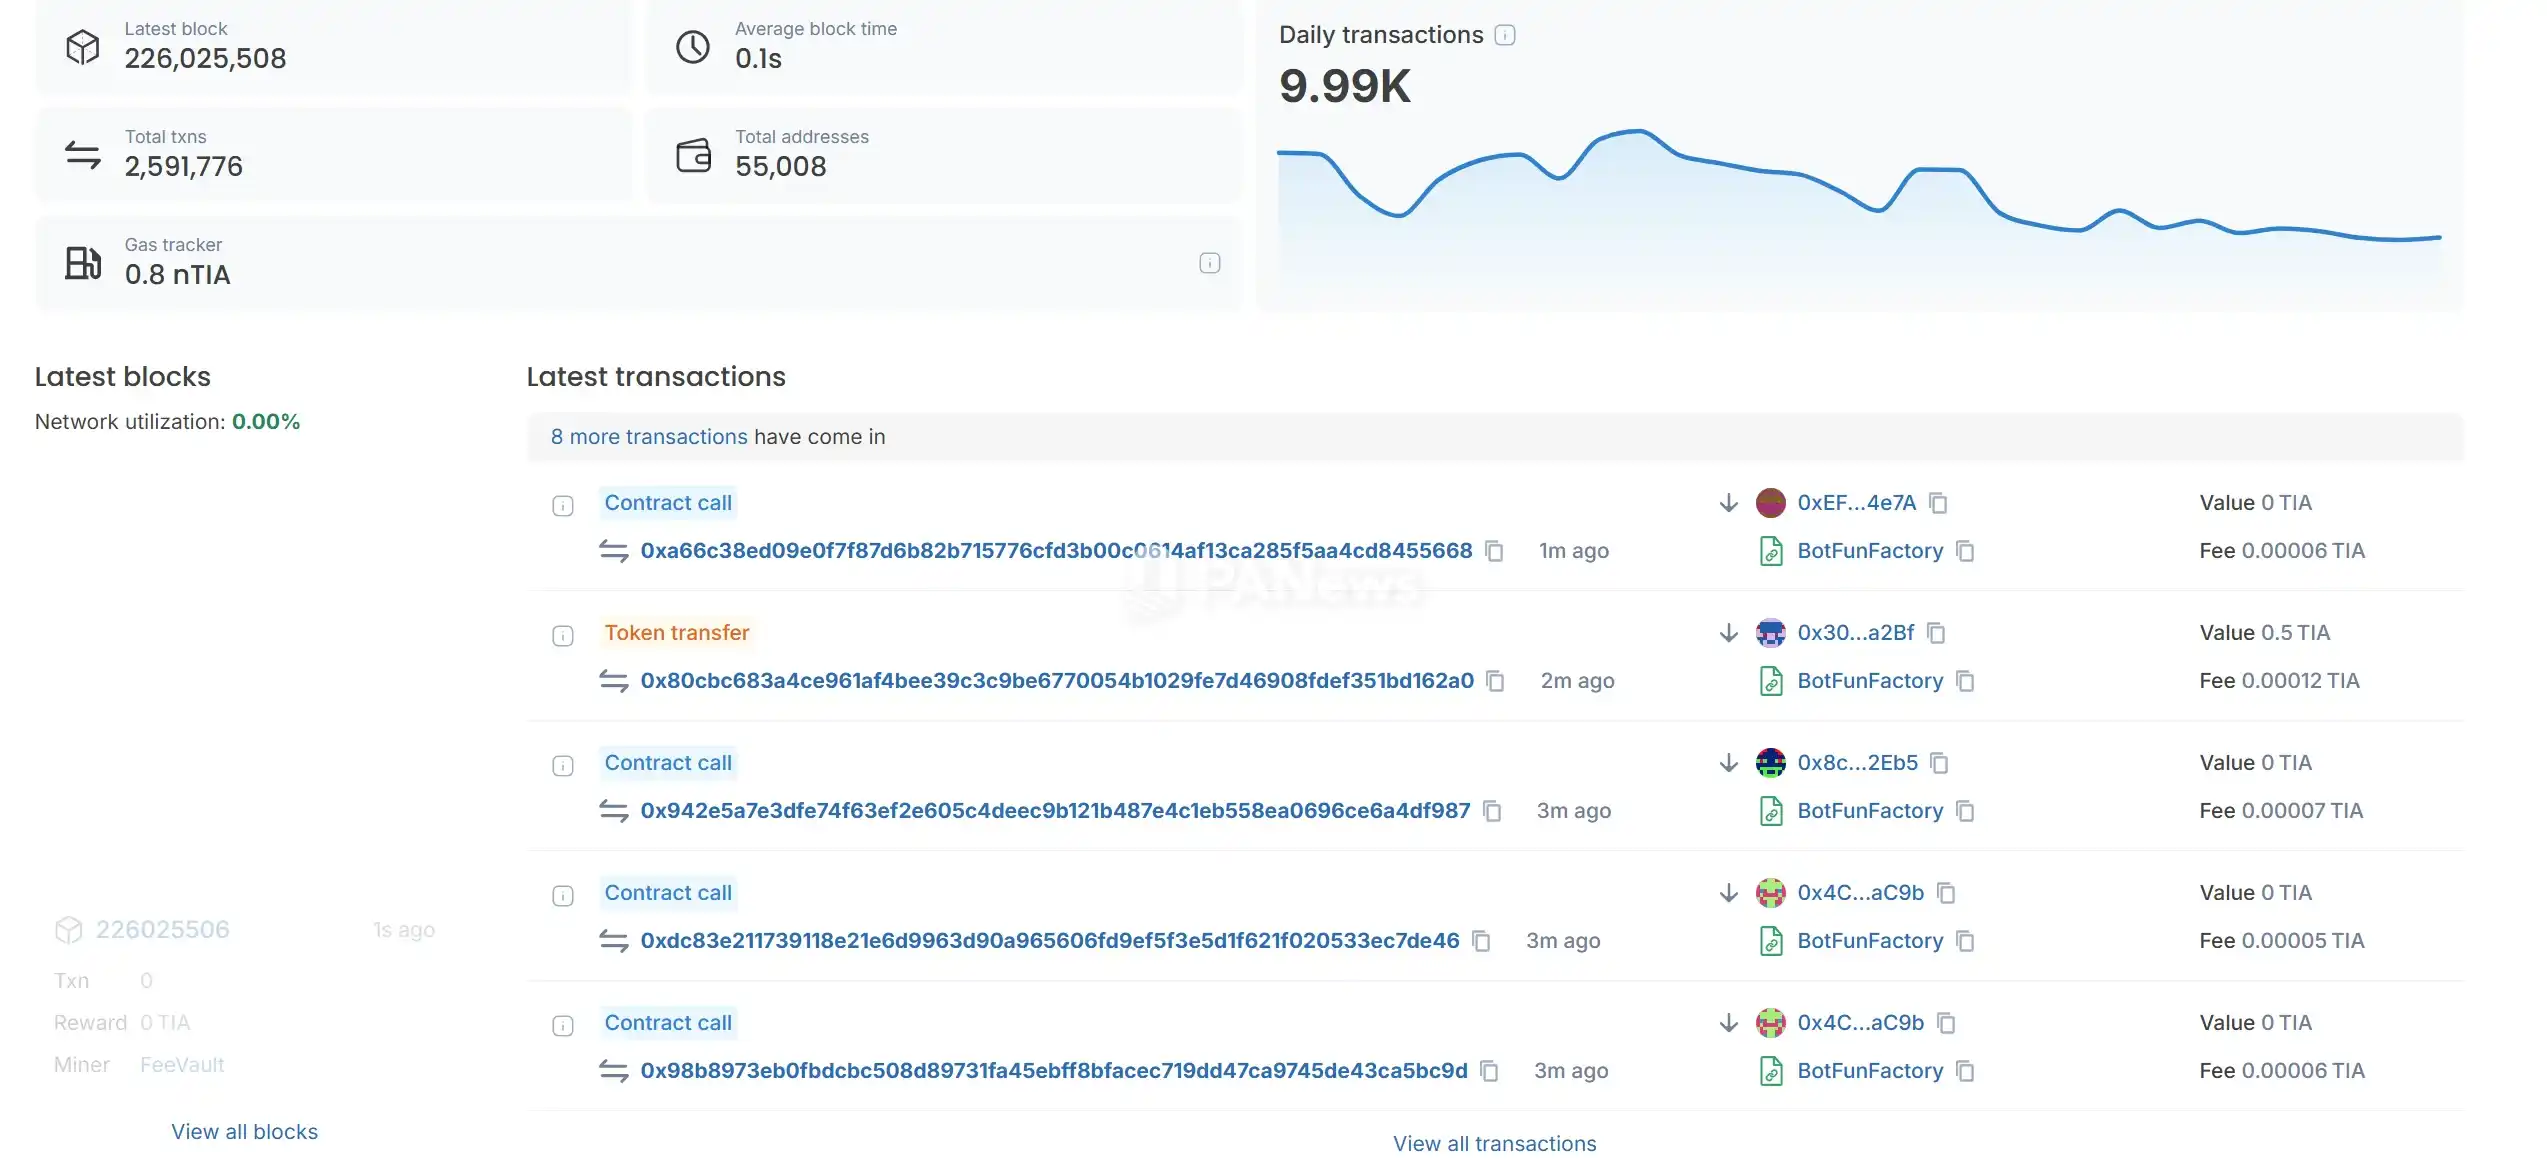The image size is (2547, 1164).
Task: Copy address 0xEF...4e7A
Action: 1938,503
